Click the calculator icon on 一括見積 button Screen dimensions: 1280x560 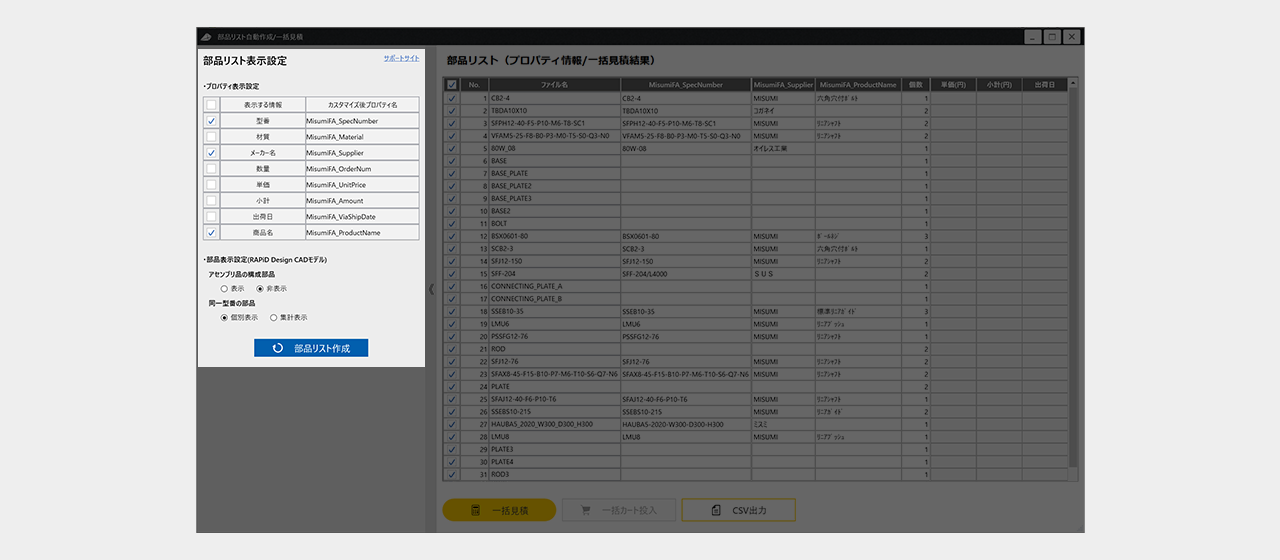477,511
